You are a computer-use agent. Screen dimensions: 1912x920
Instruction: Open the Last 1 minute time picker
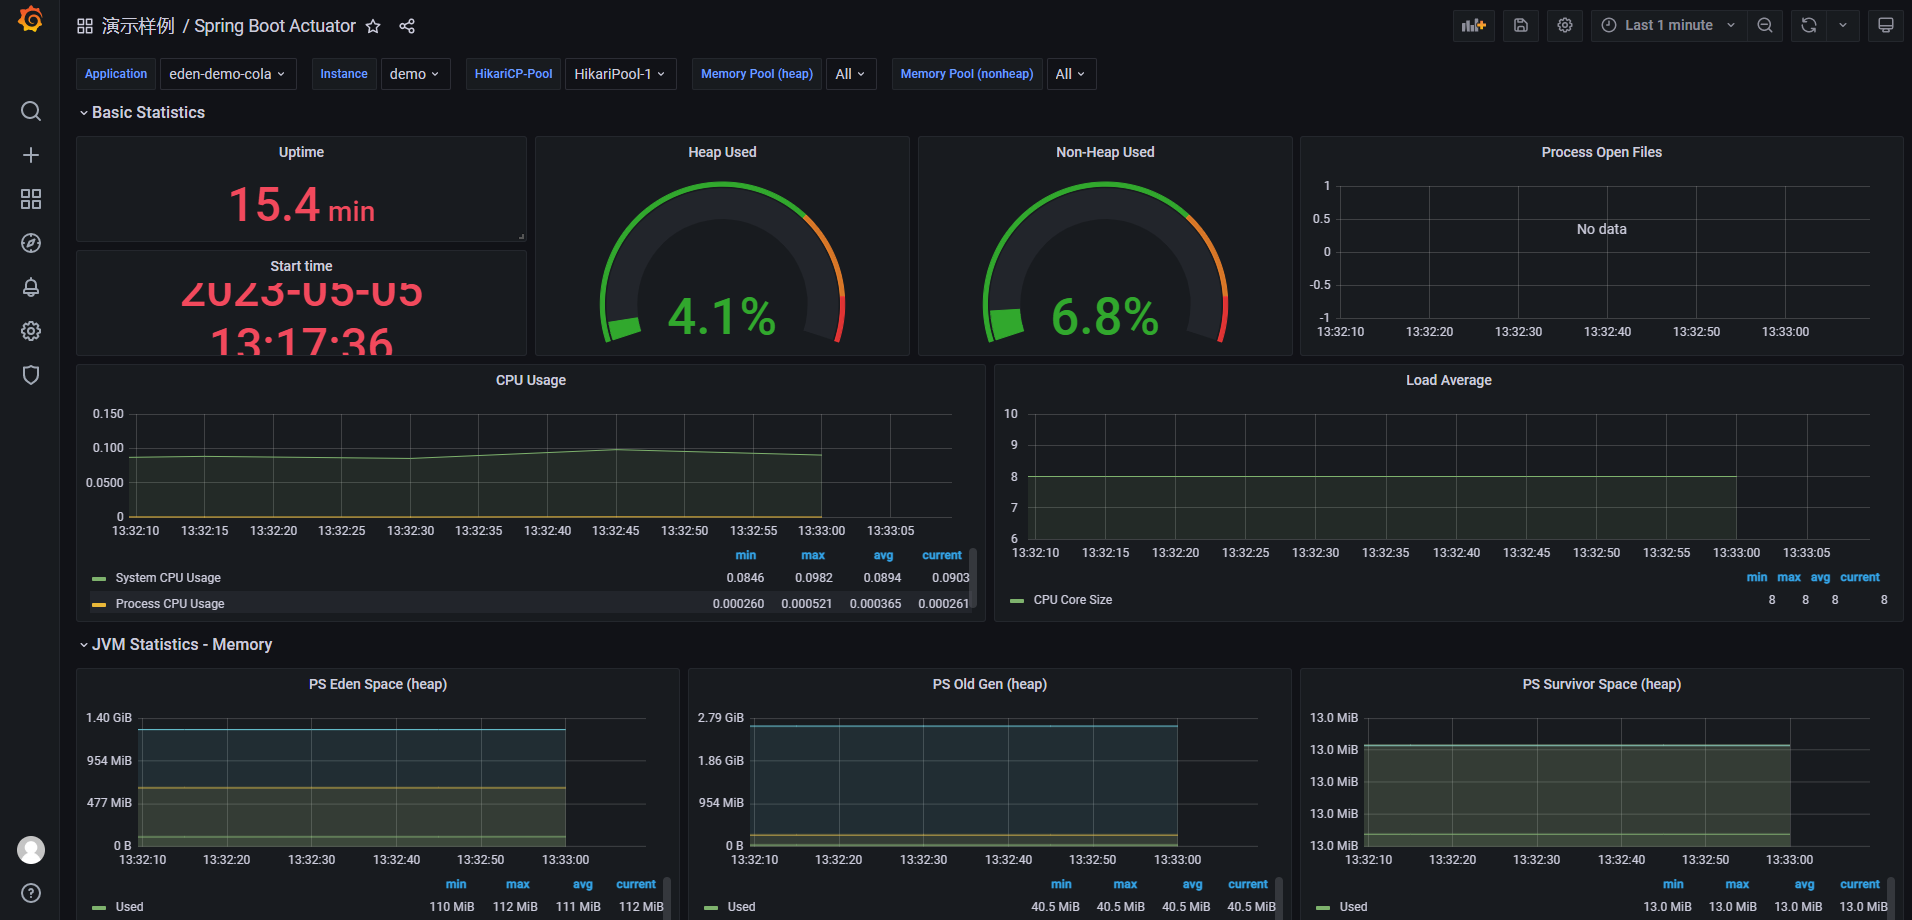click(x=1669, y=26)
